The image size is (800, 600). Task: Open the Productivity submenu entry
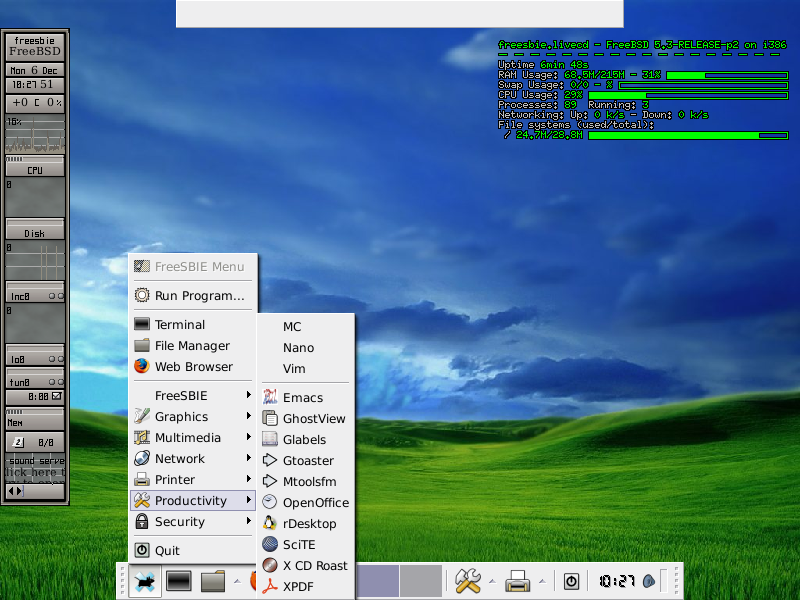point(193,501)
